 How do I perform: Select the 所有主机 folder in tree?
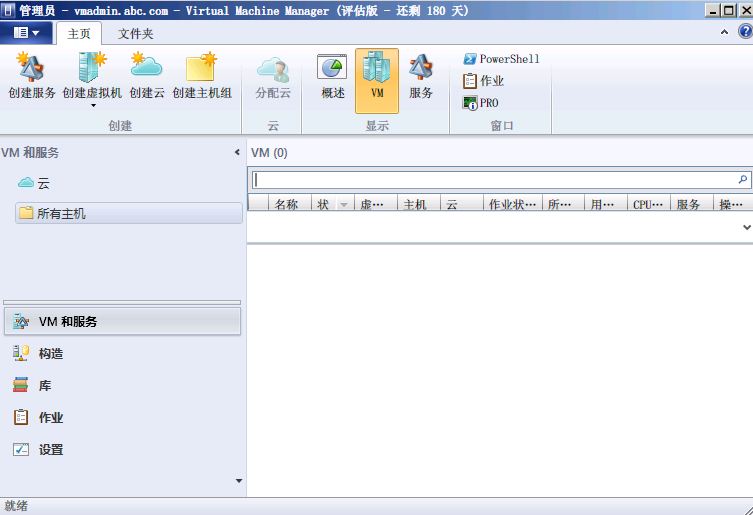(129, 213)
